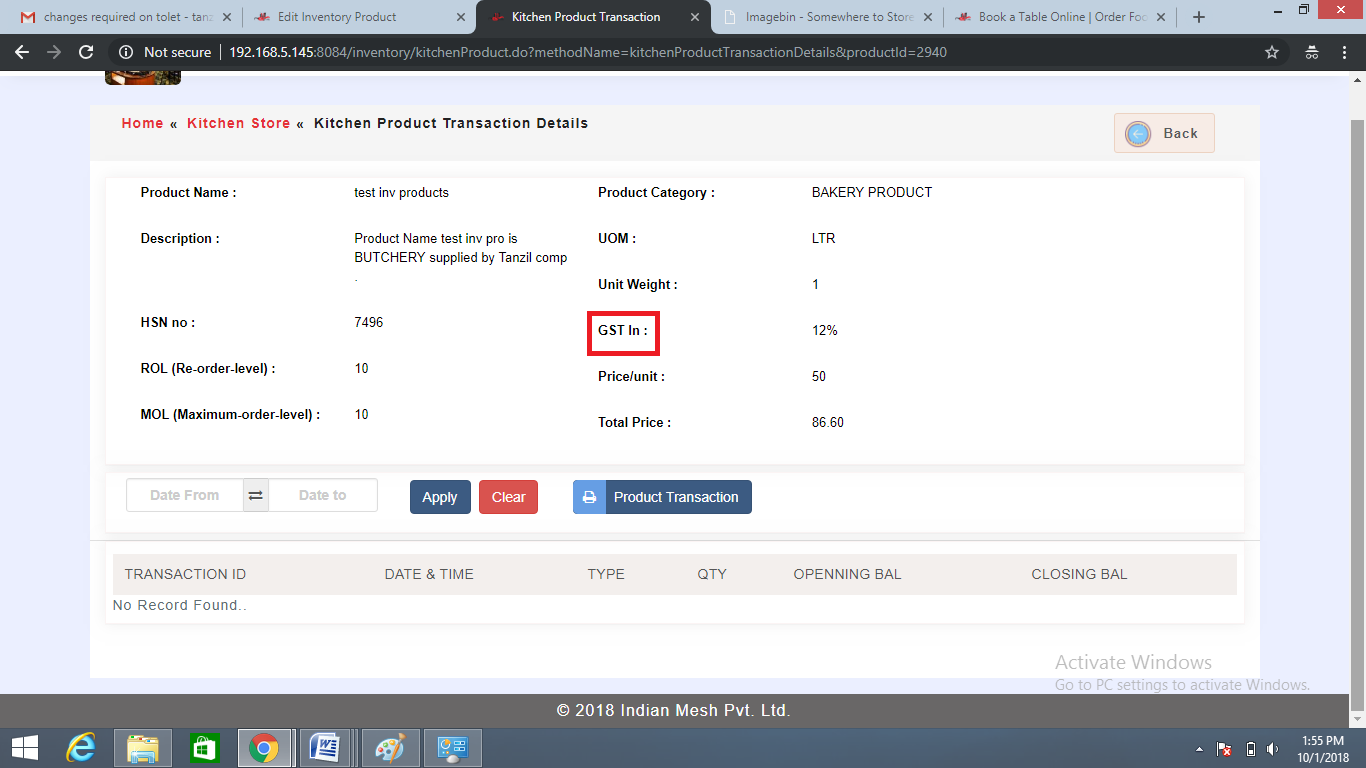1366x768 pixels.
Task: Click the Total Price value 86.60
Action: pyautogui.click(x=828, y=422)
